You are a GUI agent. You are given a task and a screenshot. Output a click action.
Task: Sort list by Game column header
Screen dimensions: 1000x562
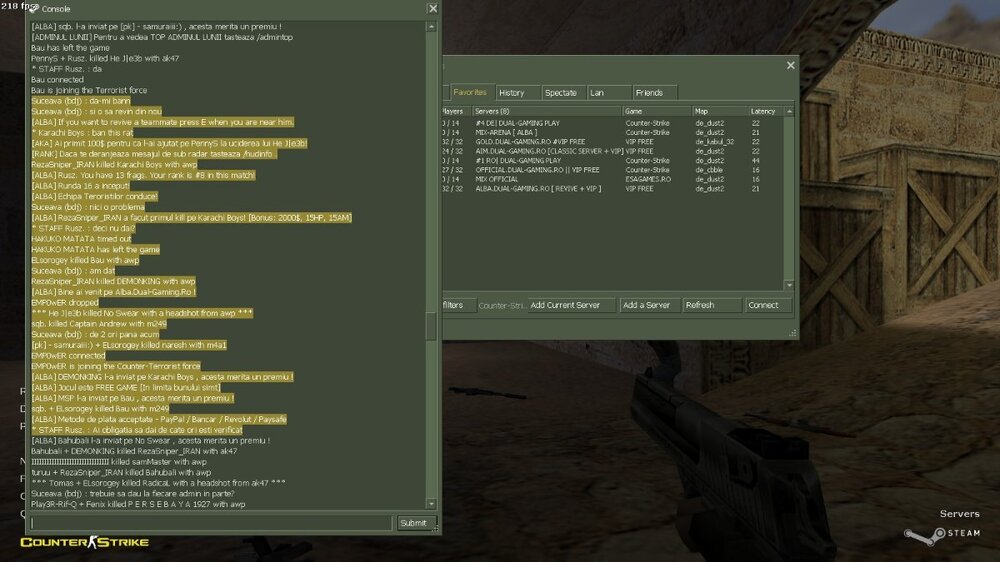tap(656, 111)
